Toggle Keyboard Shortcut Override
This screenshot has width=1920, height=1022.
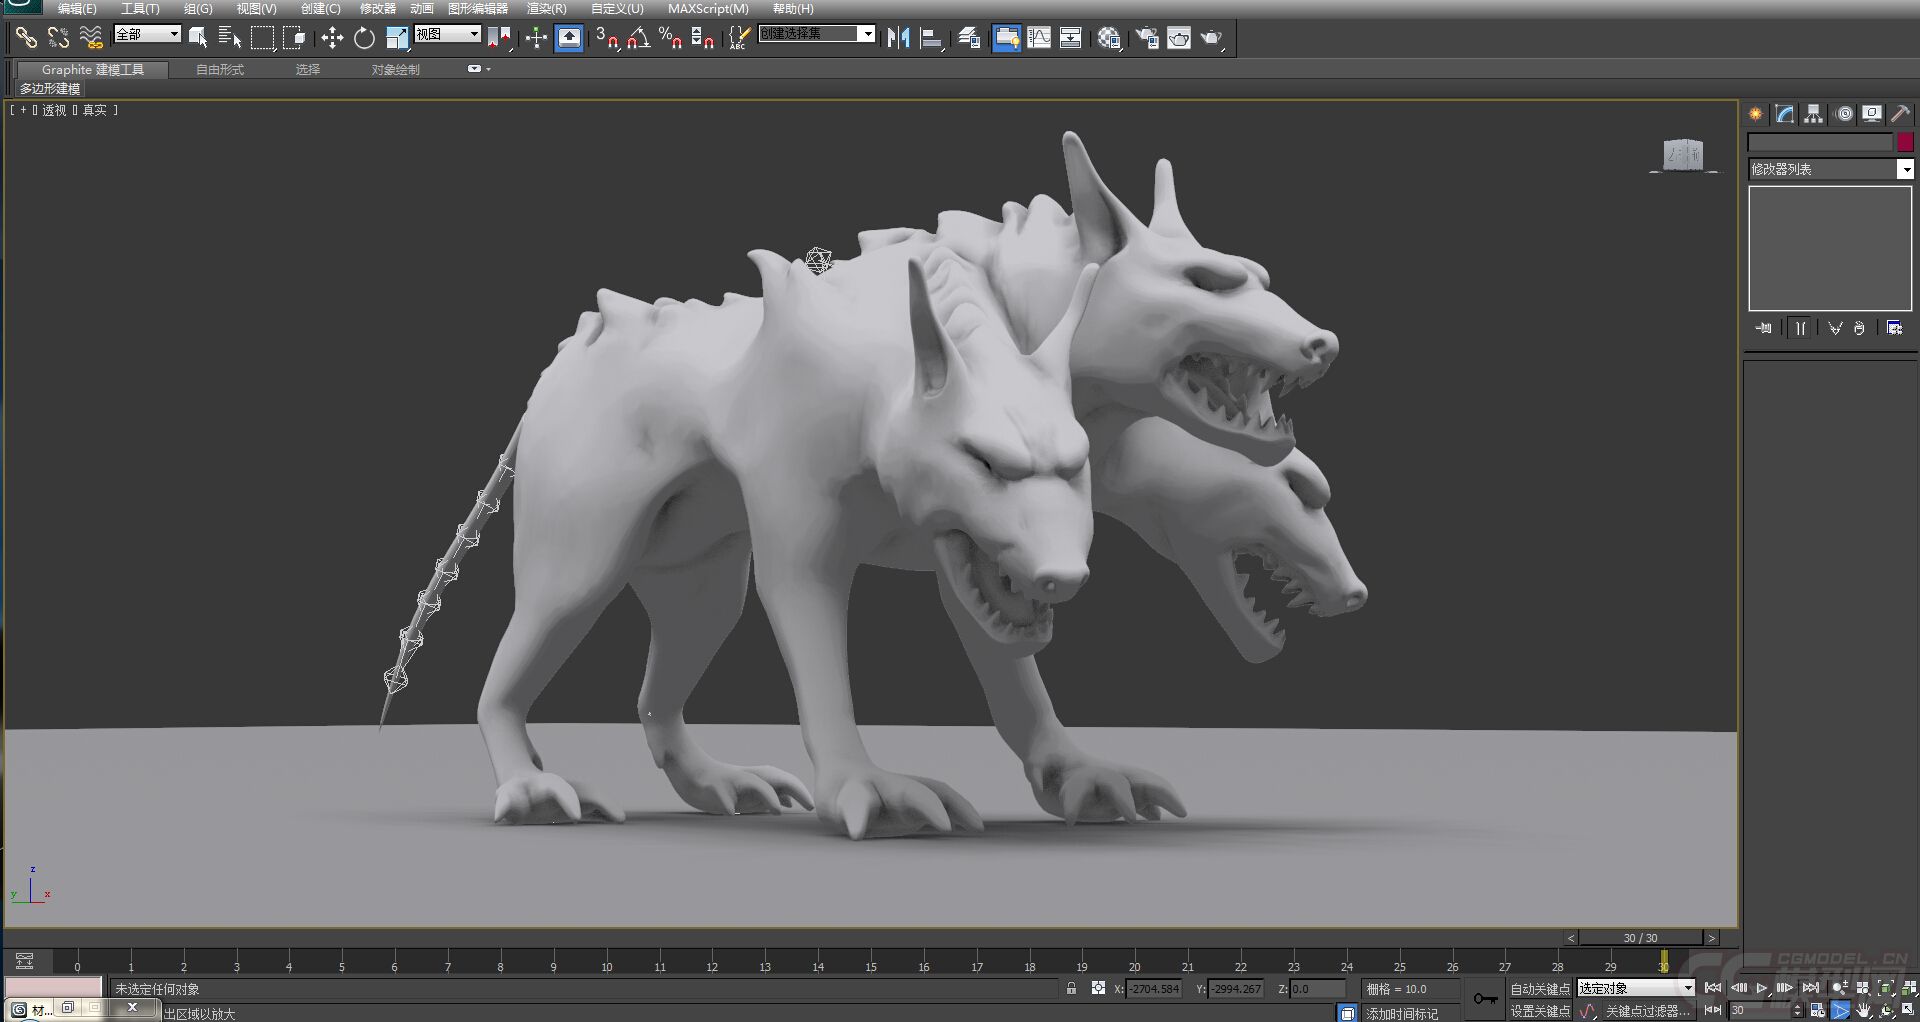569,38
